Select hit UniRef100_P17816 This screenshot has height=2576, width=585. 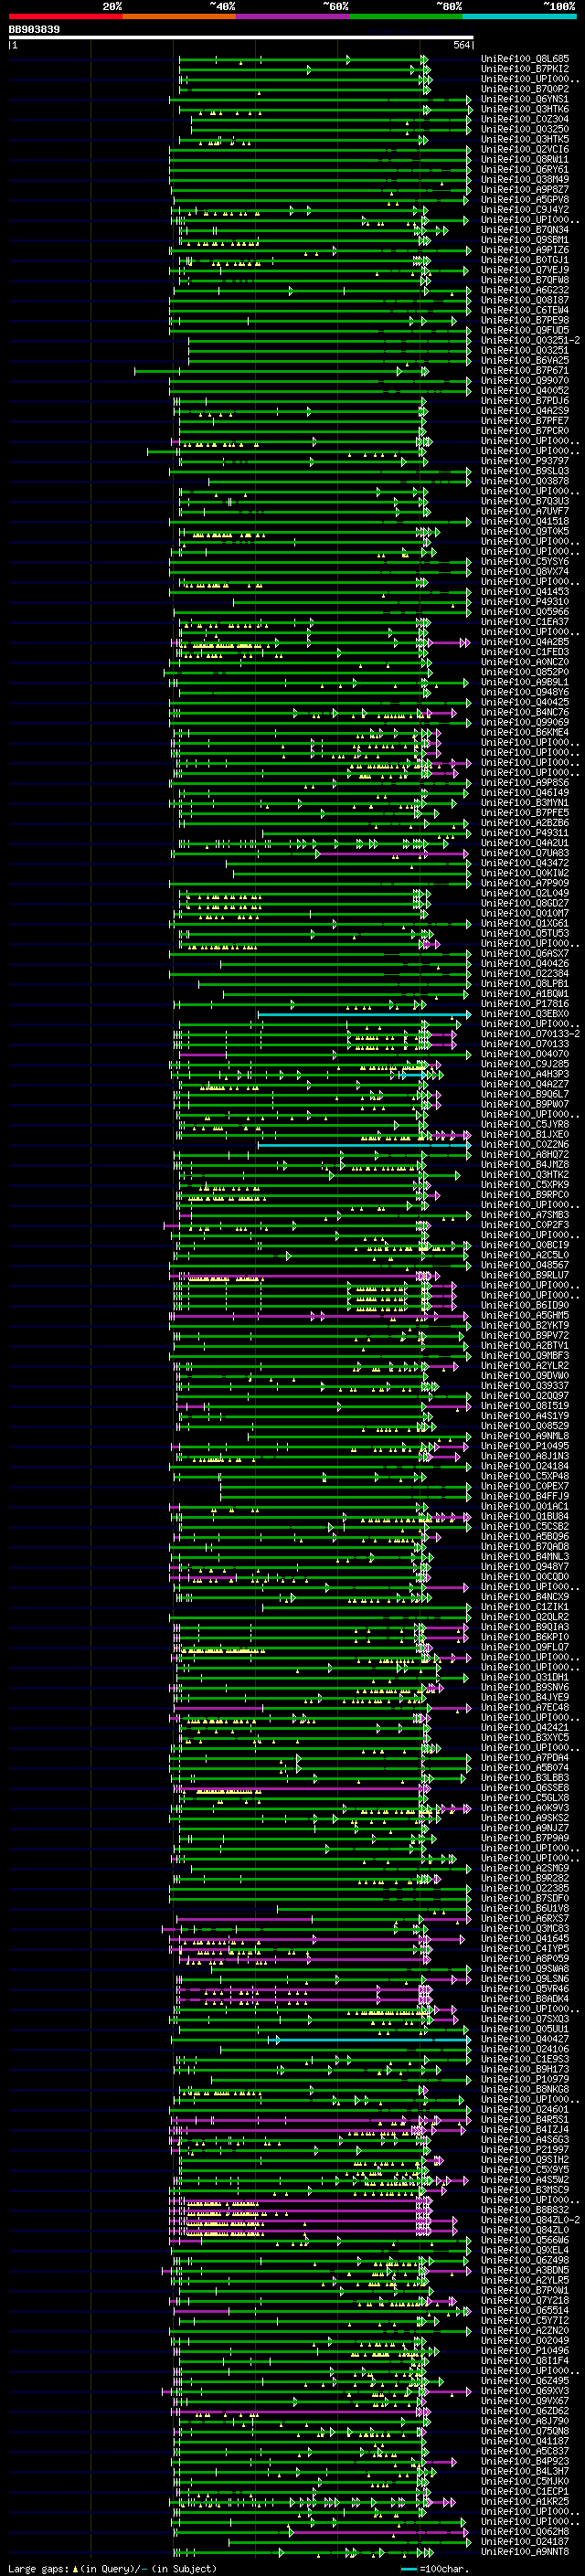click(x=525, y=1004)
